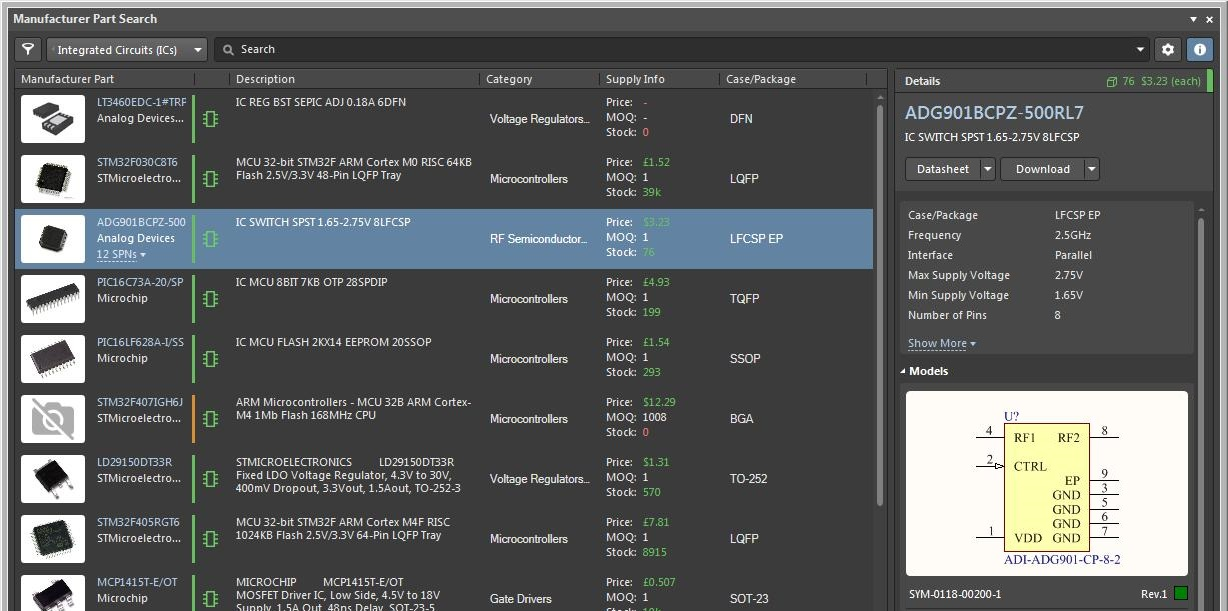Screen dimensions: 1228x611
Task: Click the '£12.29' price value
Action: (x=659, y=402)
